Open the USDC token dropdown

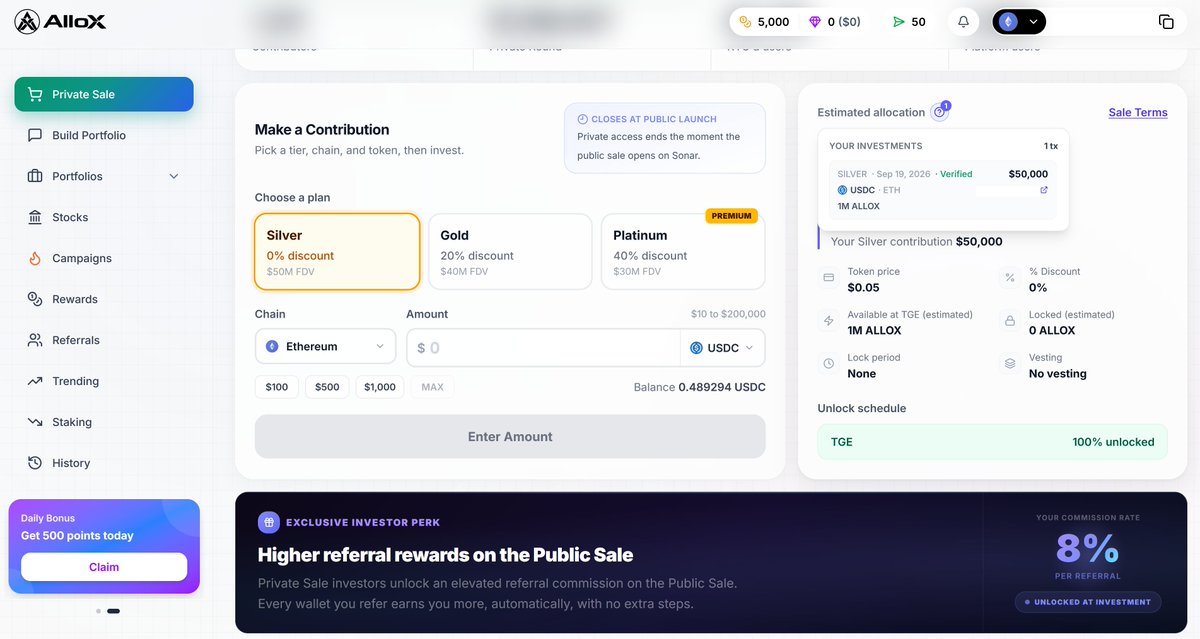pos(723,348)
